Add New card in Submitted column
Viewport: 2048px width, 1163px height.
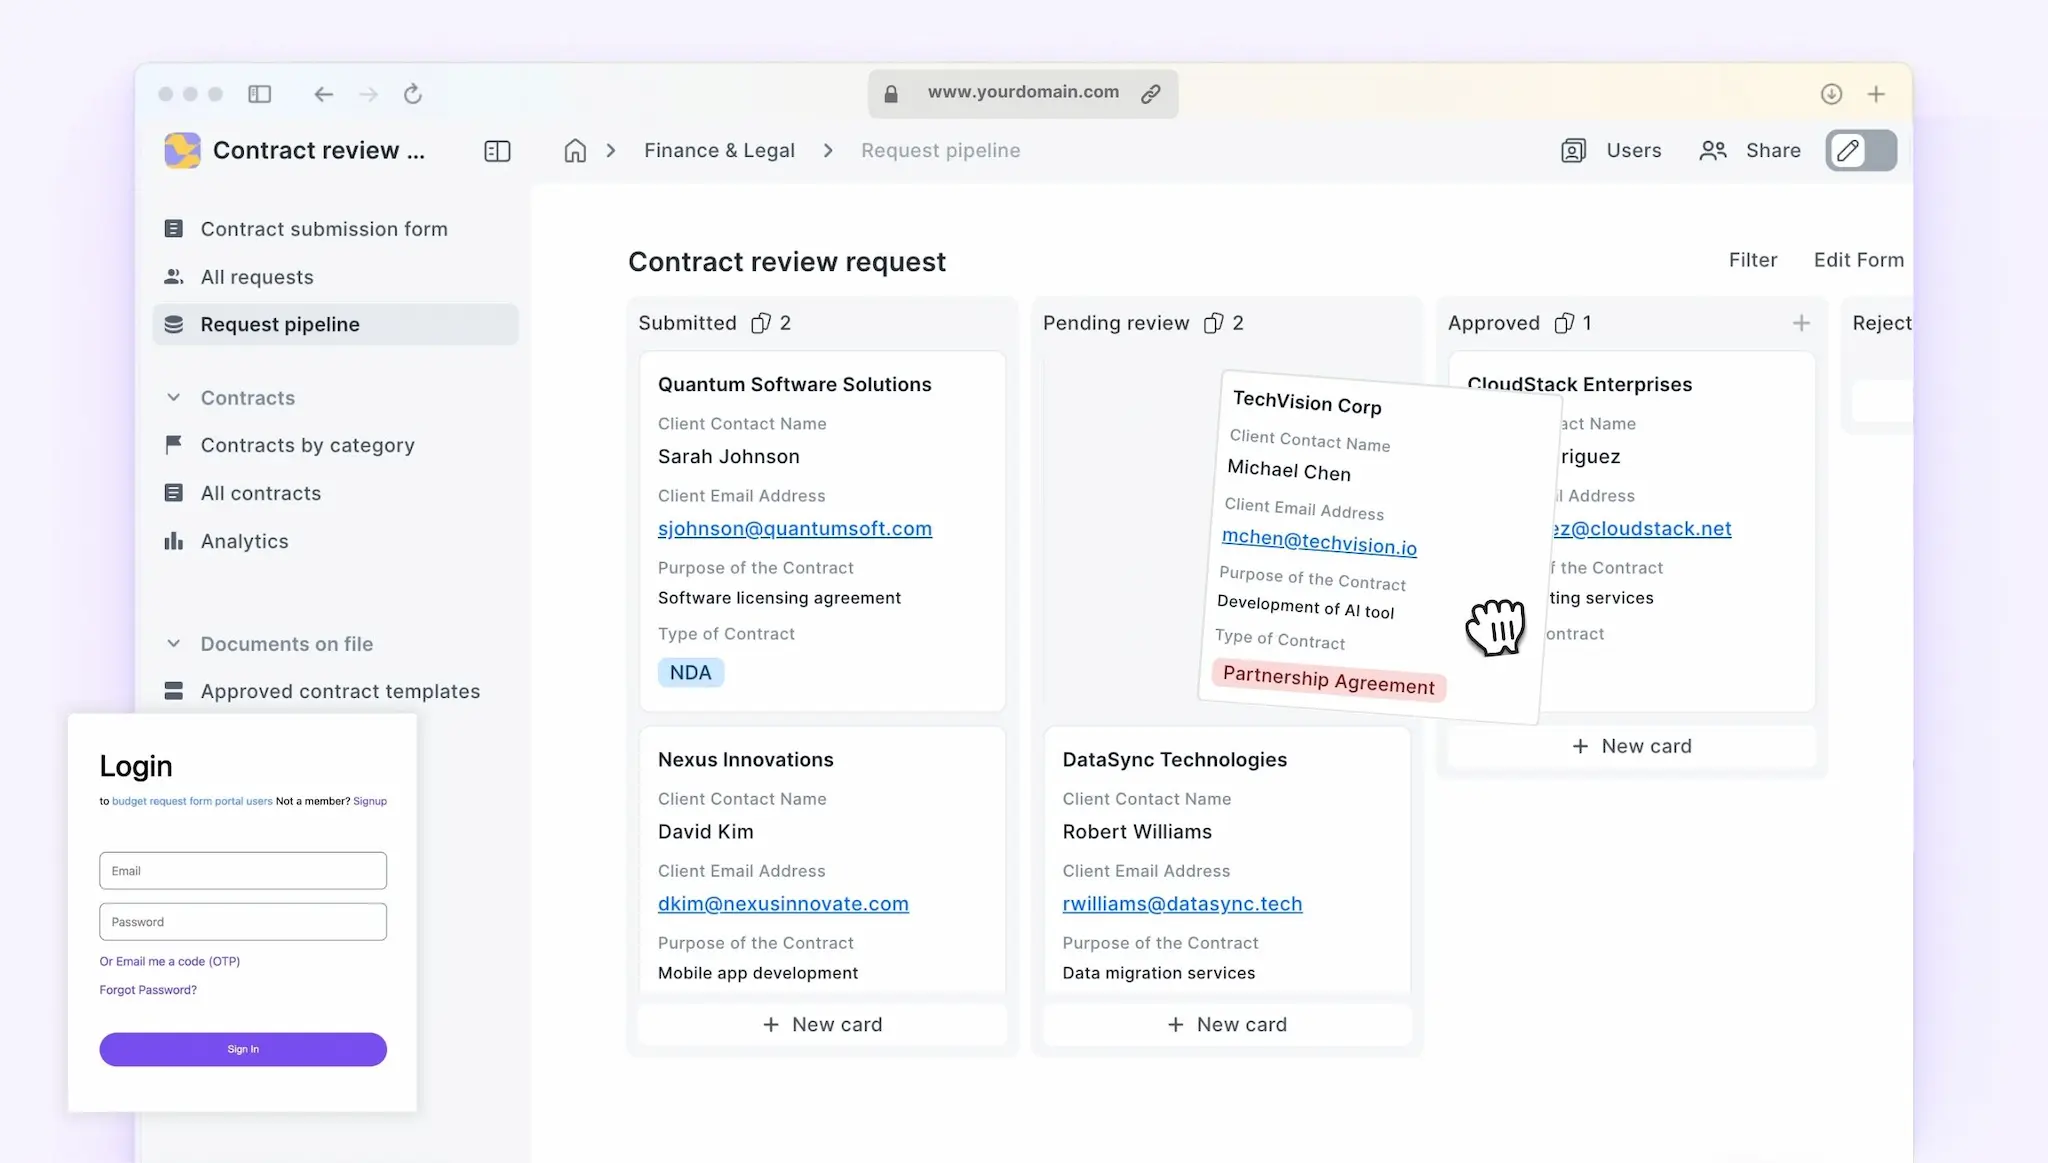click(822, 1024)
